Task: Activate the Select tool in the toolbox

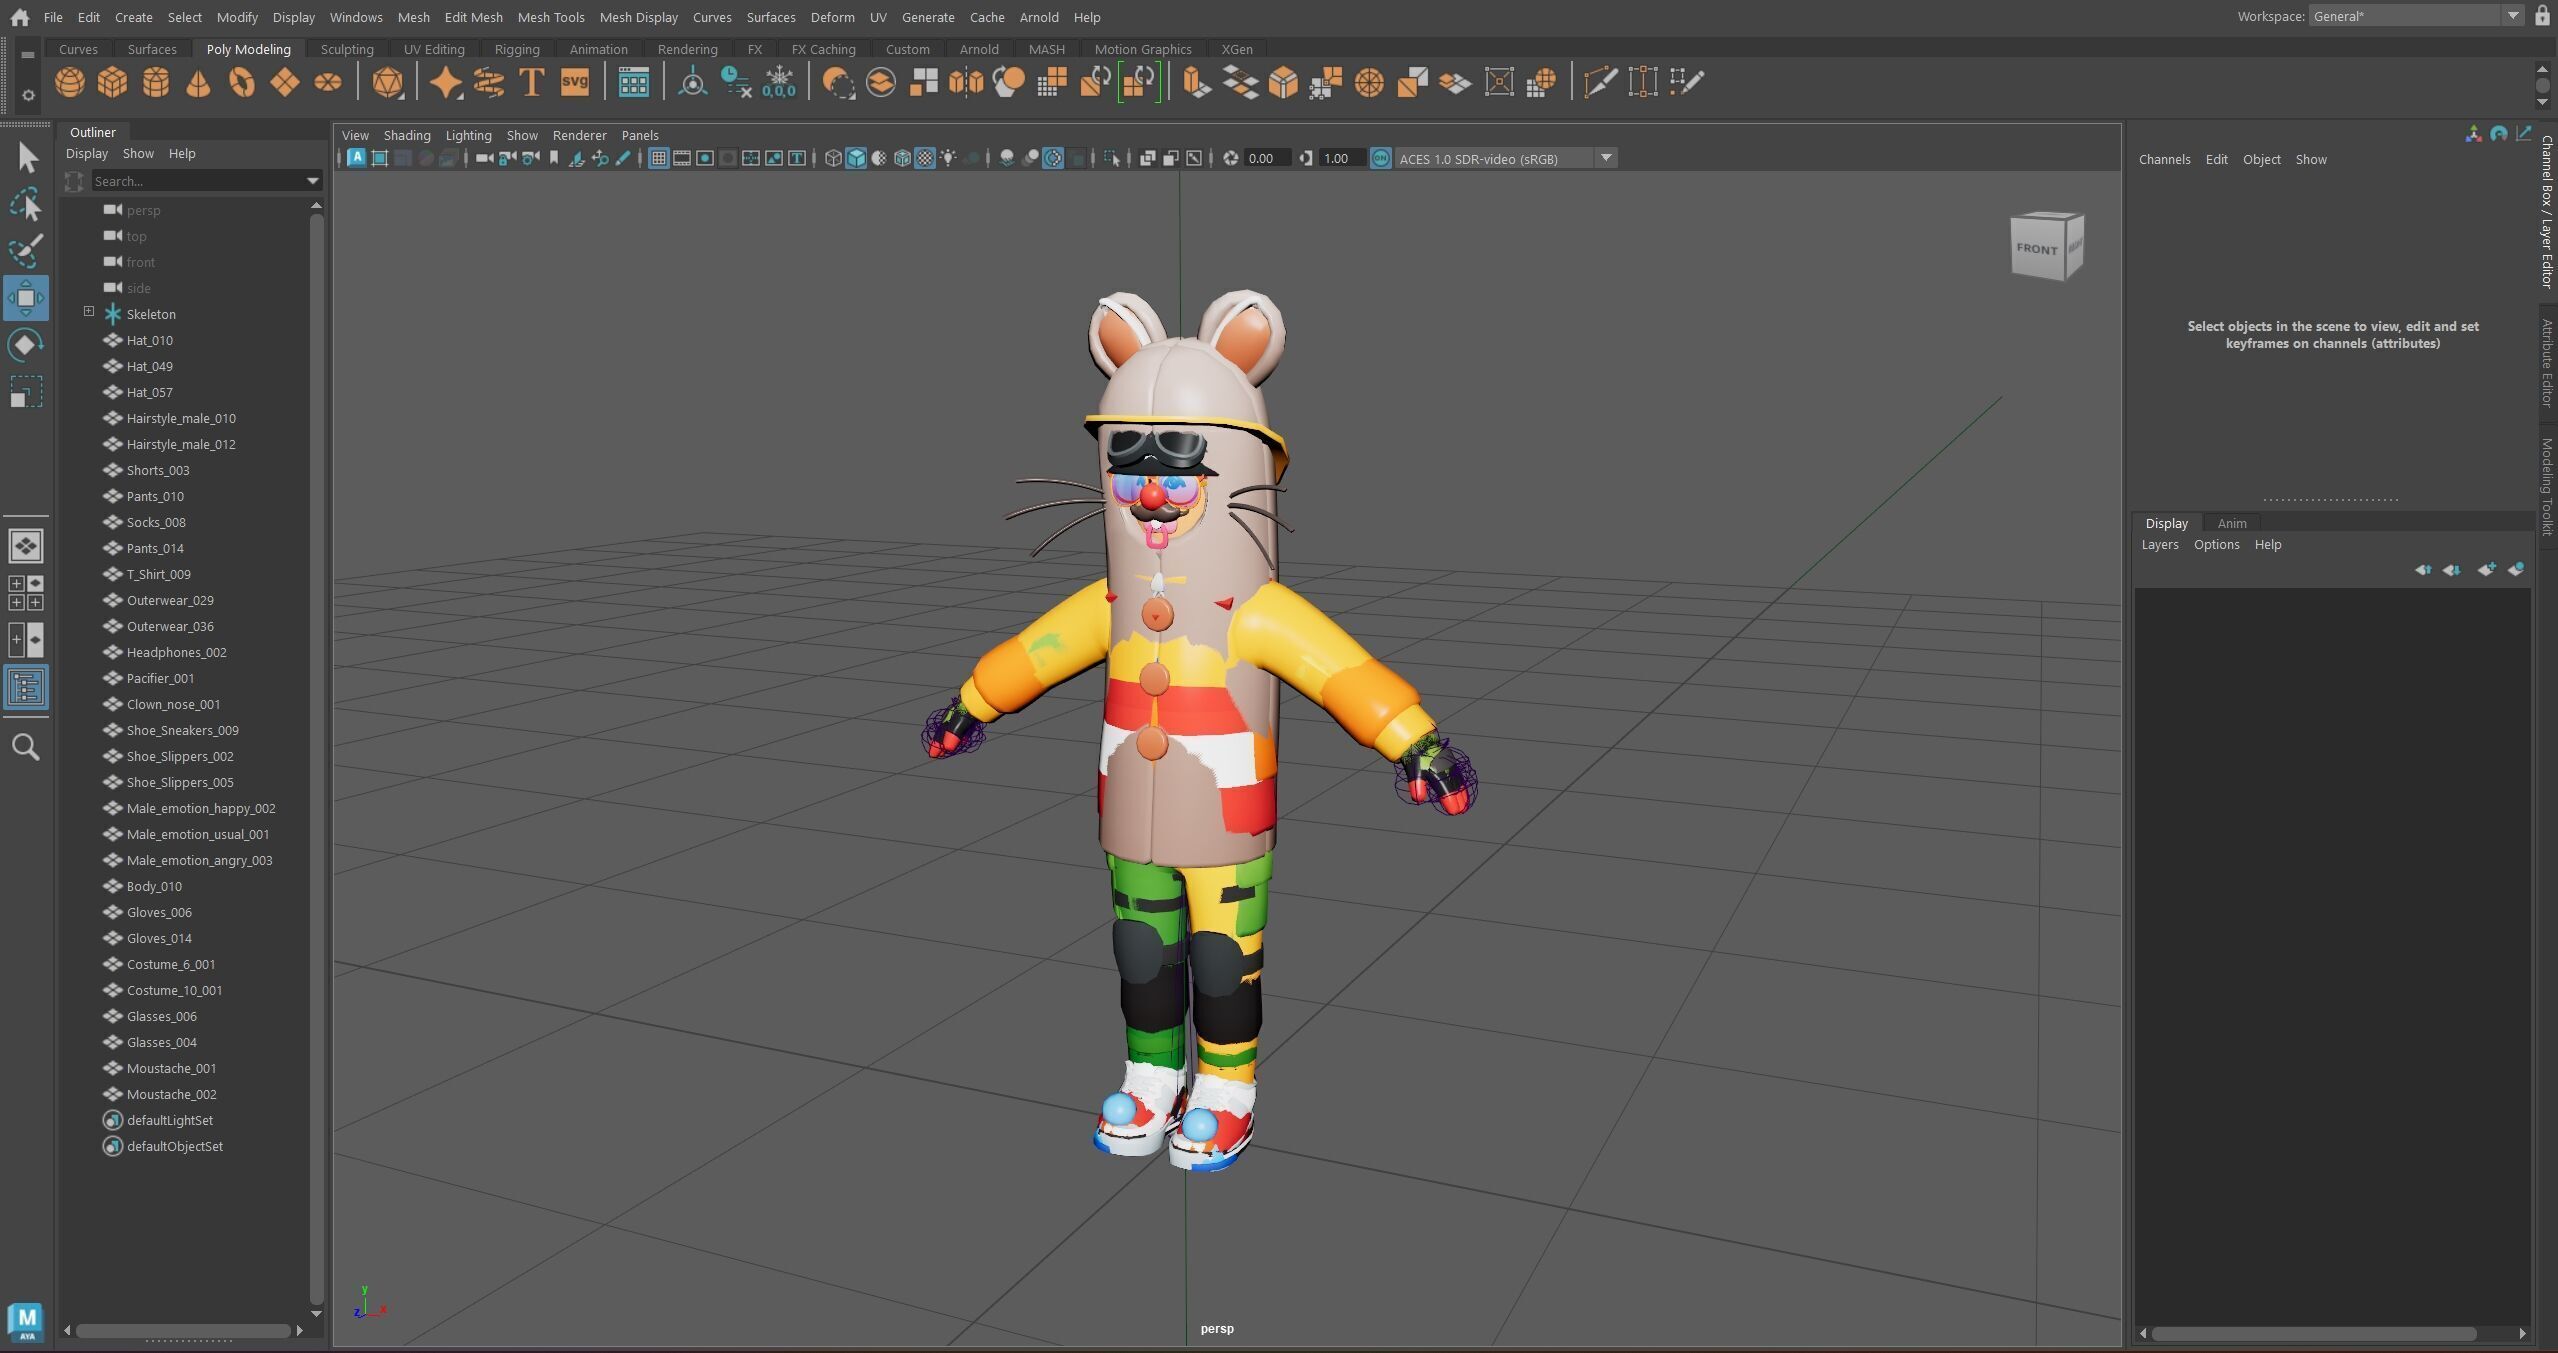Action: [x=26, y=157]
